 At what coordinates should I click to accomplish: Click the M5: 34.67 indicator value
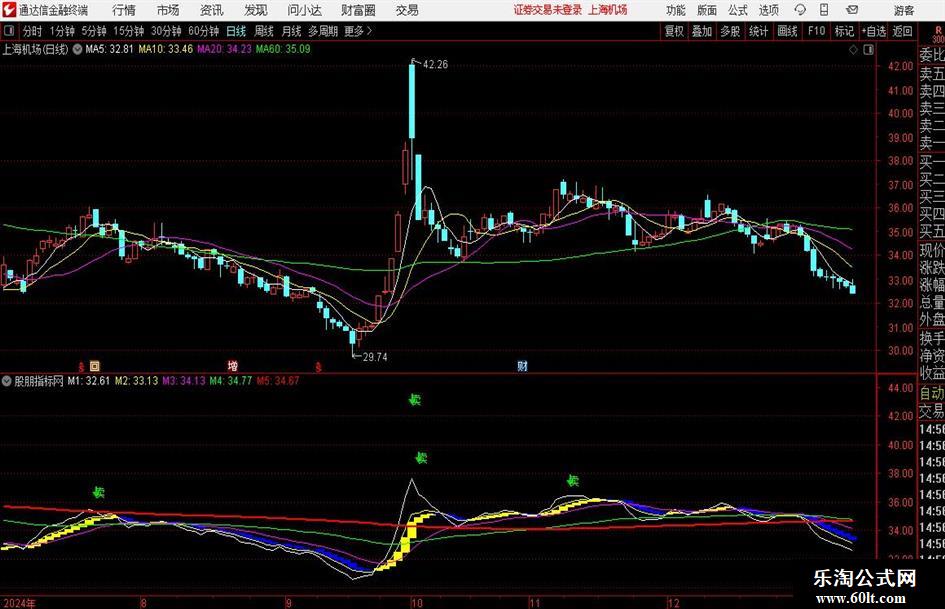point(278,381)
